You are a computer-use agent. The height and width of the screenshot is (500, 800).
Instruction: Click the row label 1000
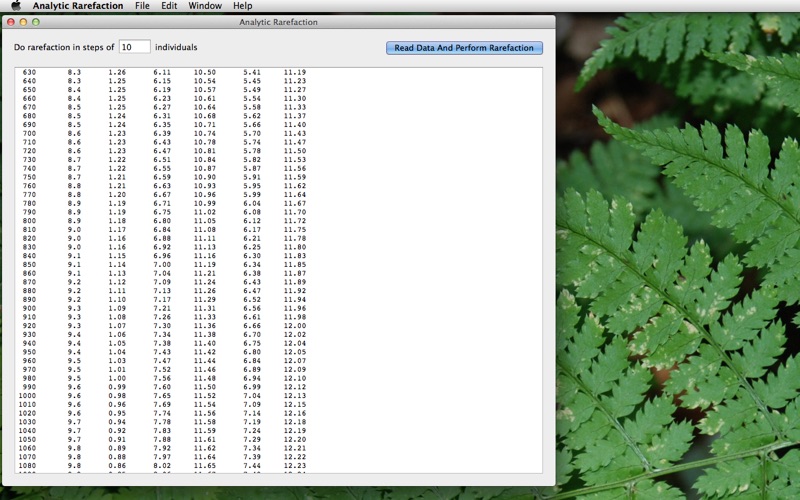(27, 396)
